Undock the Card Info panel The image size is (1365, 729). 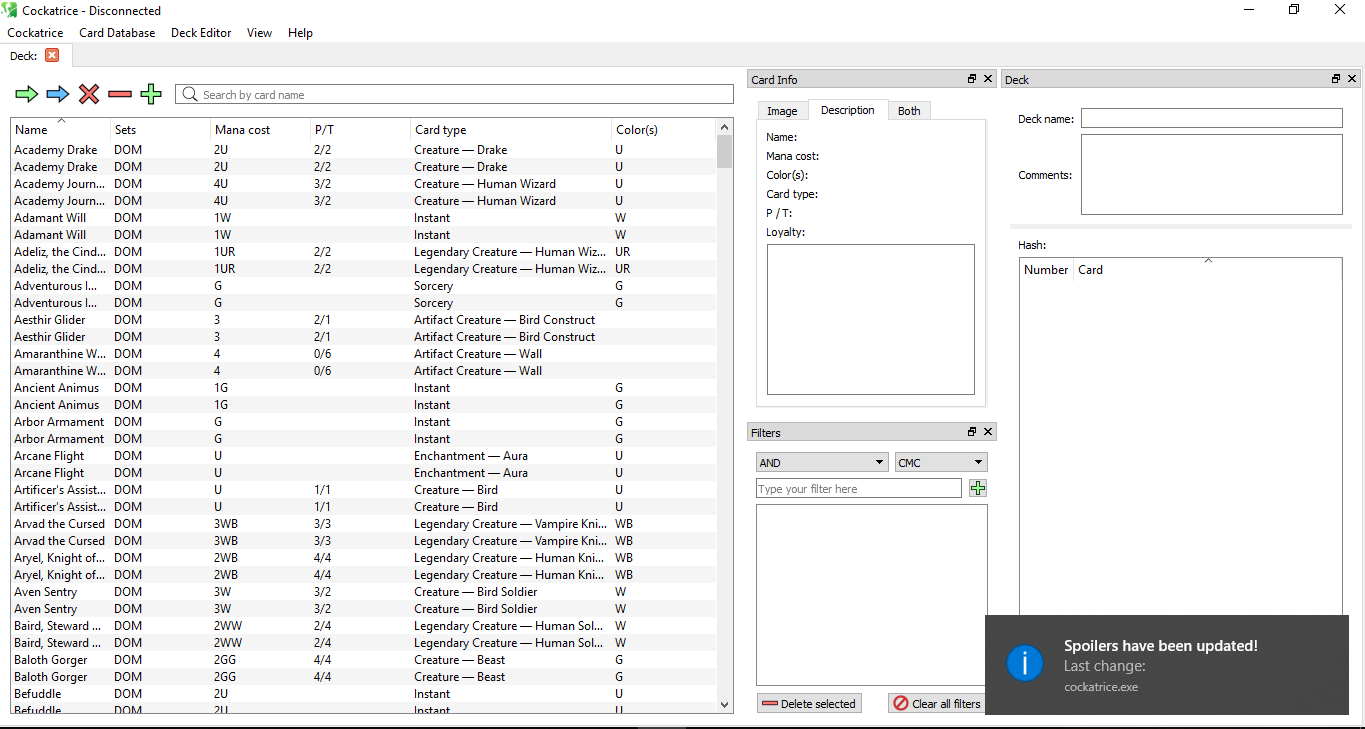971,78
